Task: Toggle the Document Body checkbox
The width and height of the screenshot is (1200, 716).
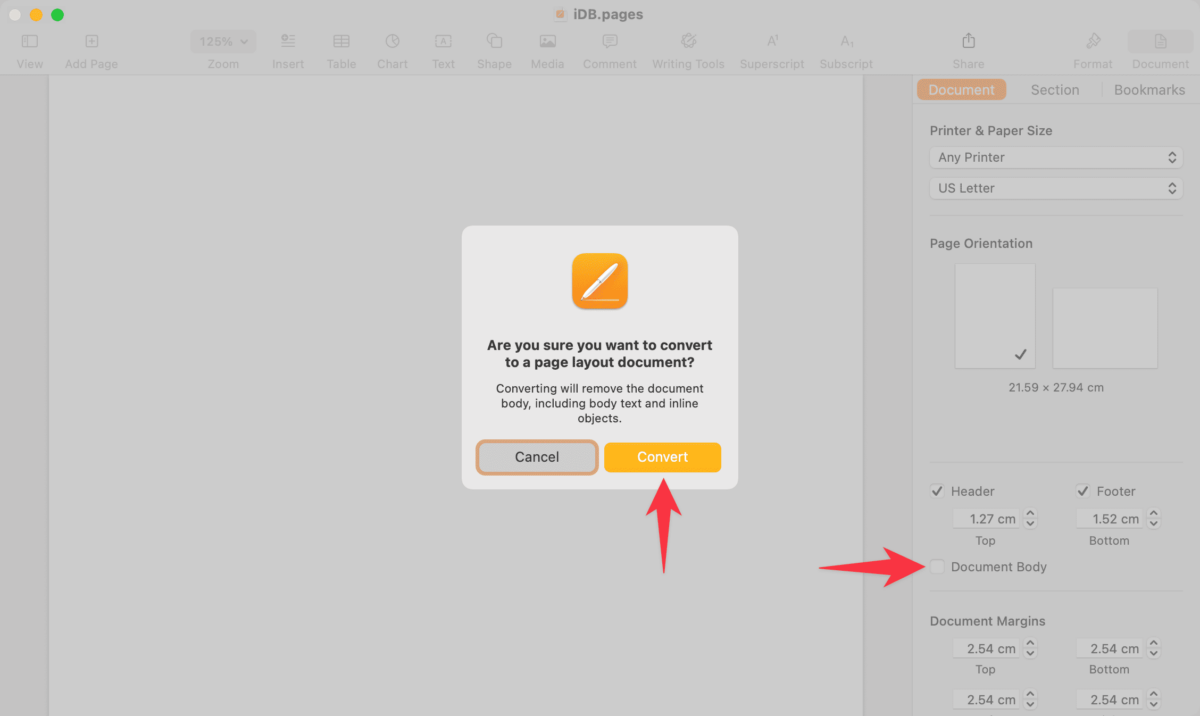Action: click(937, 567)
